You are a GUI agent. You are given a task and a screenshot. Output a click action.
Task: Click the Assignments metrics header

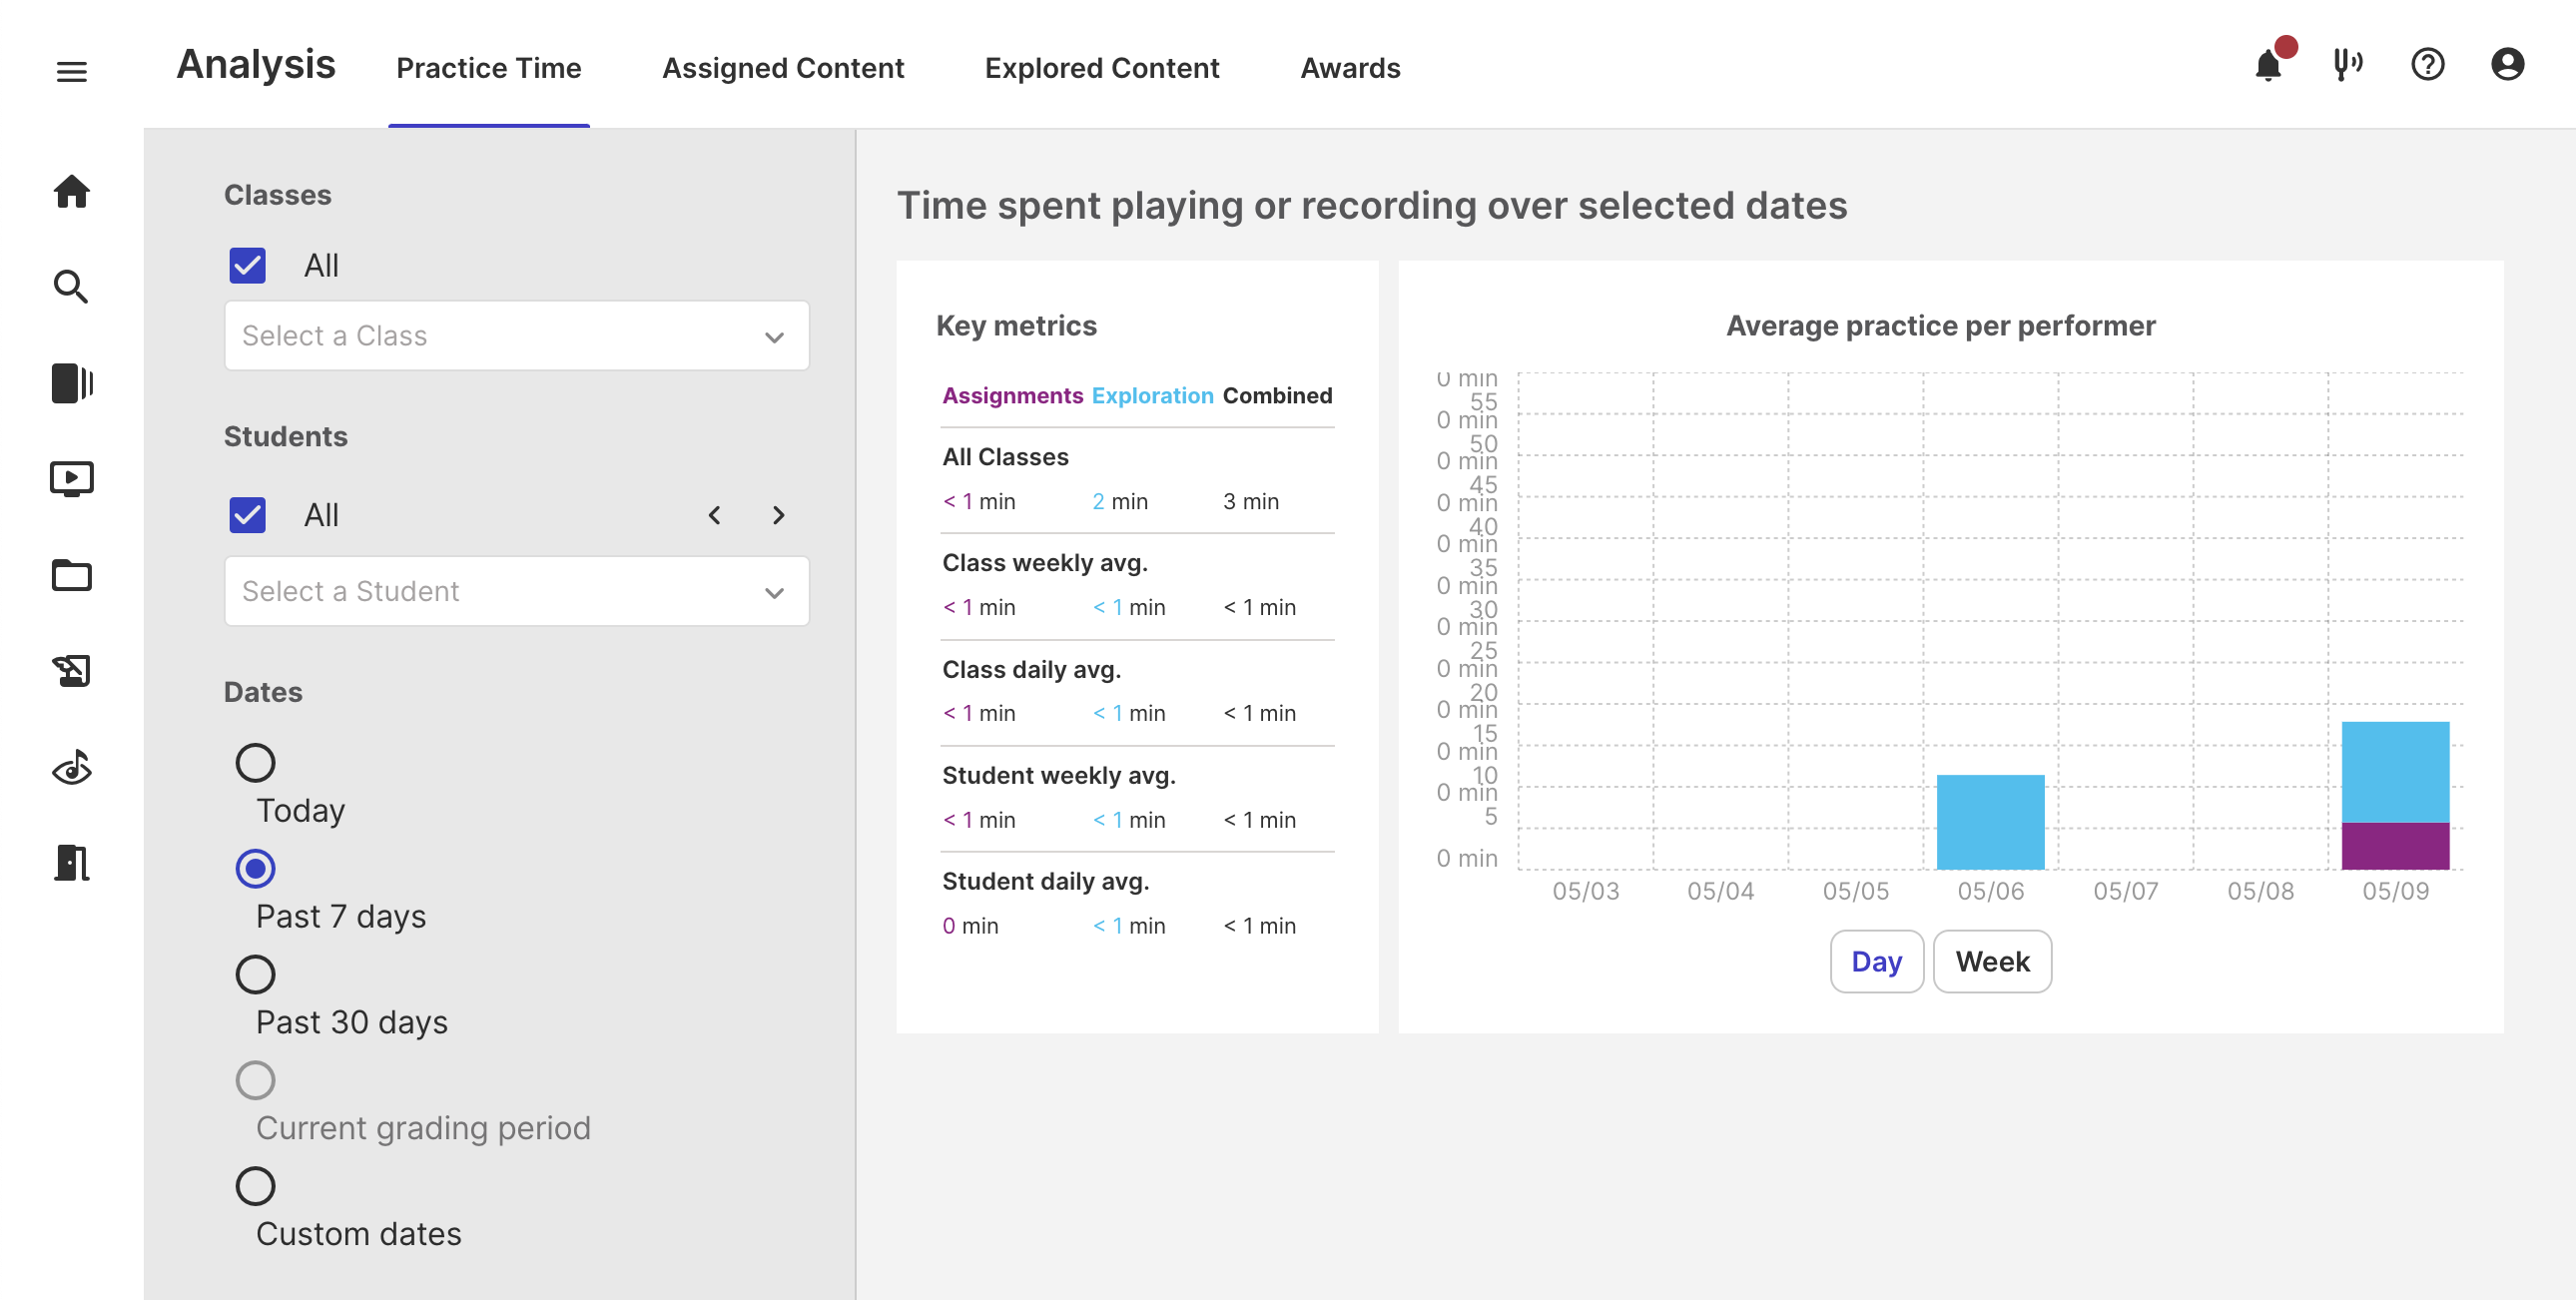point(1012,396)
